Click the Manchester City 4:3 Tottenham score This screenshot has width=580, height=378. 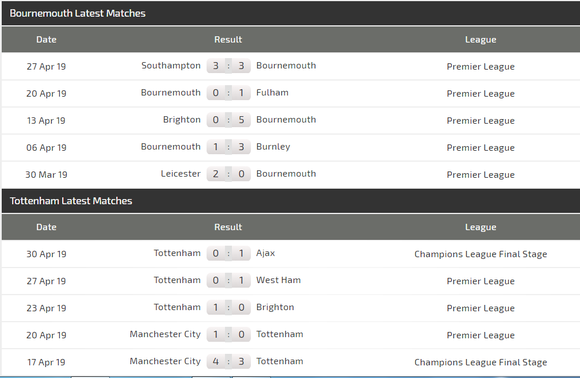pyautogui.click(x=228, y=361)
